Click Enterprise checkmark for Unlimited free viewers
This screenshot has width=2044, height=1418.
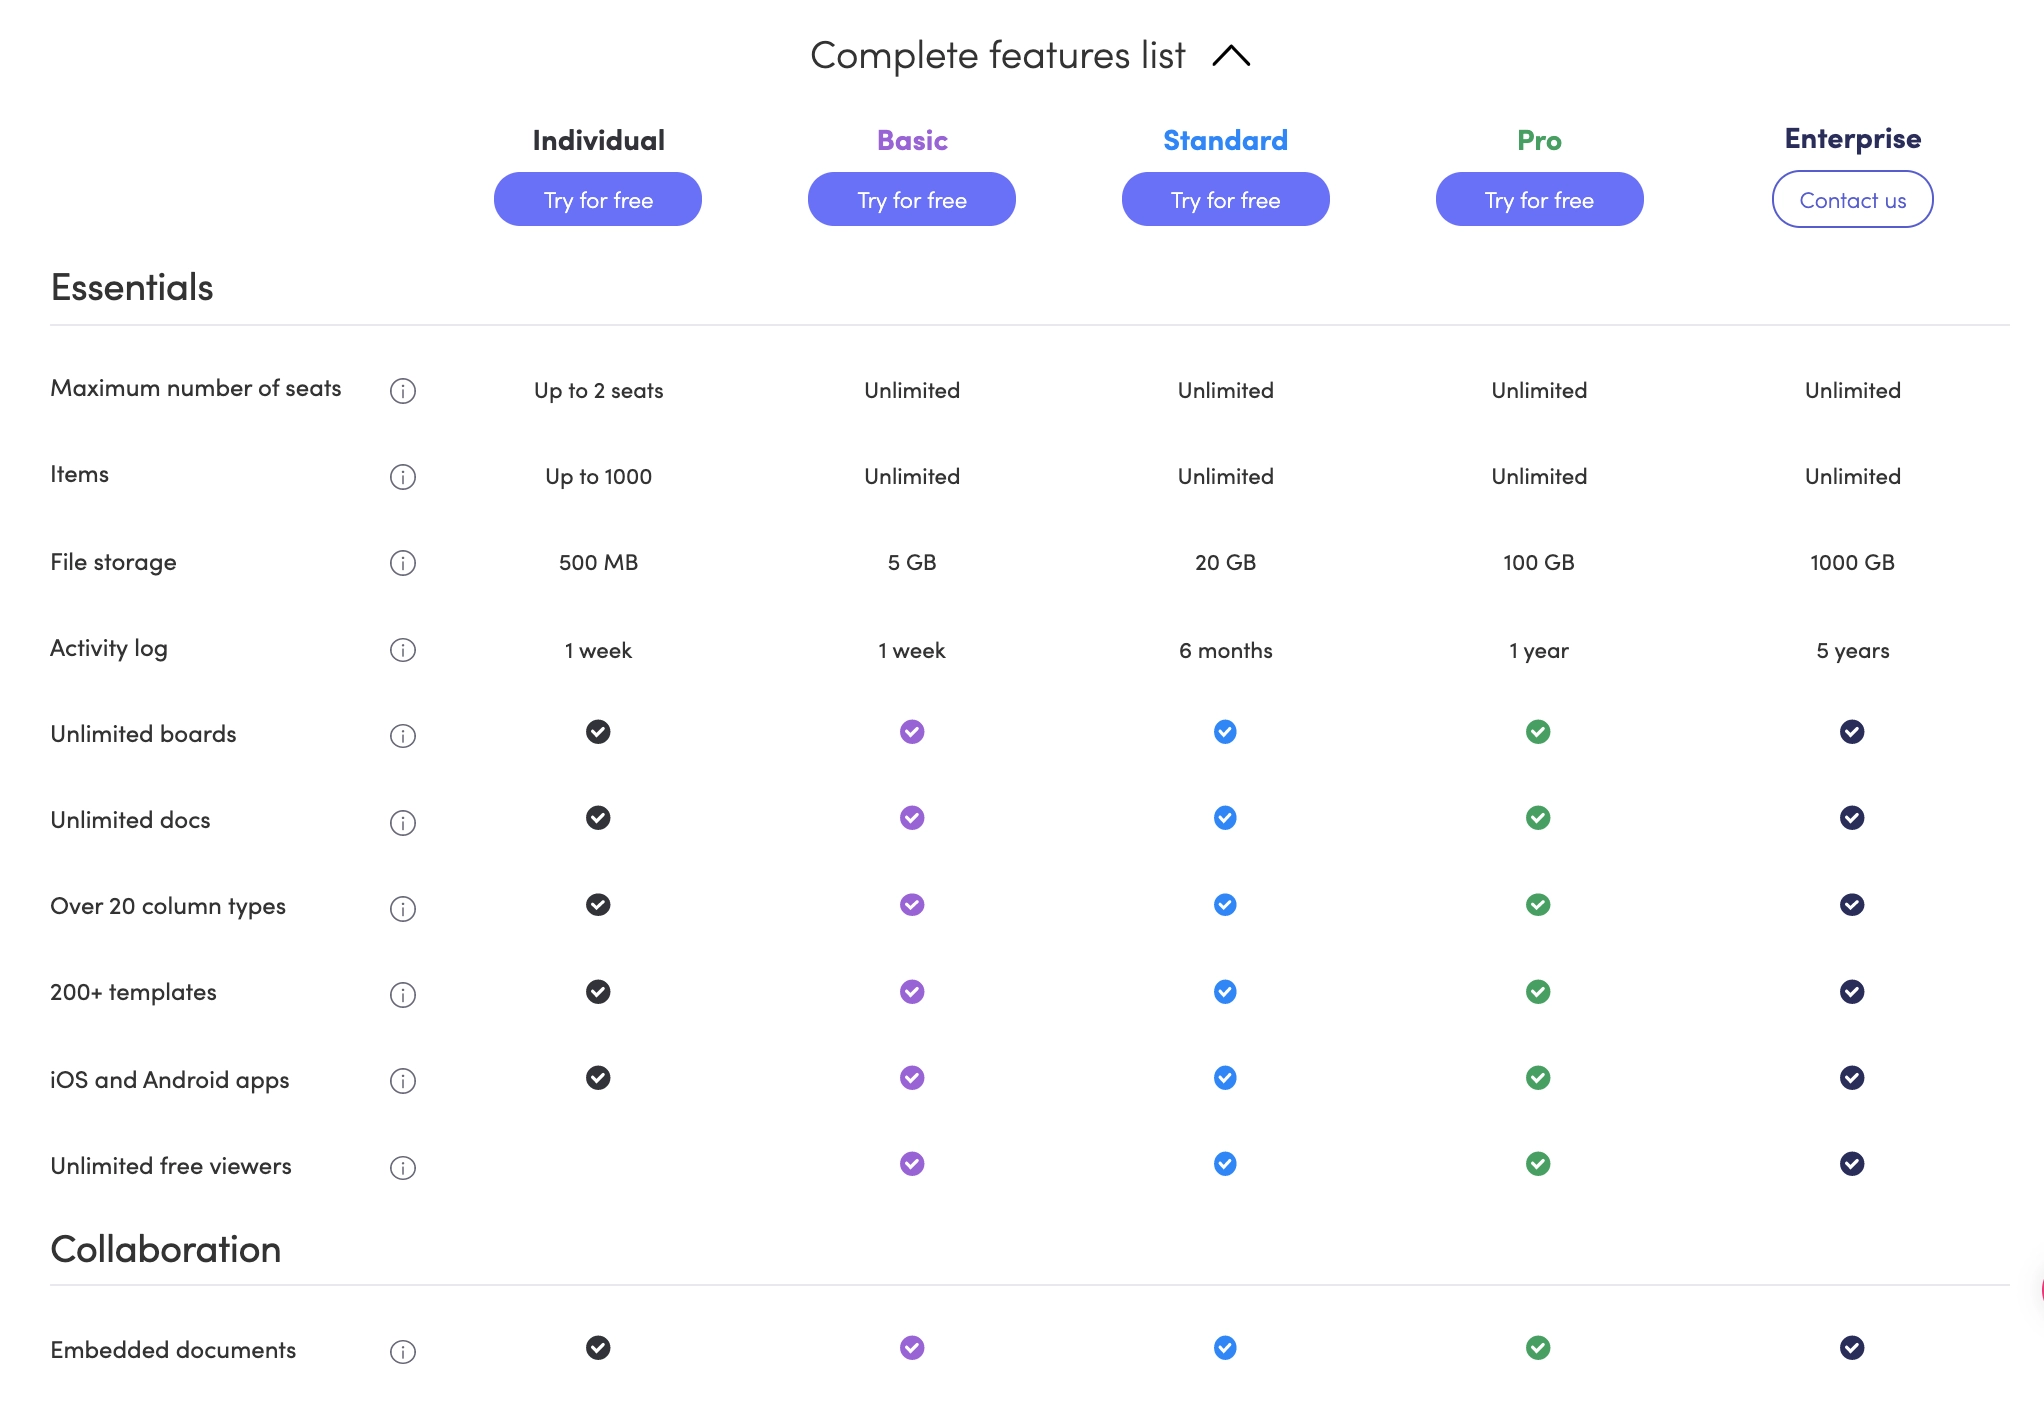1851,1164
